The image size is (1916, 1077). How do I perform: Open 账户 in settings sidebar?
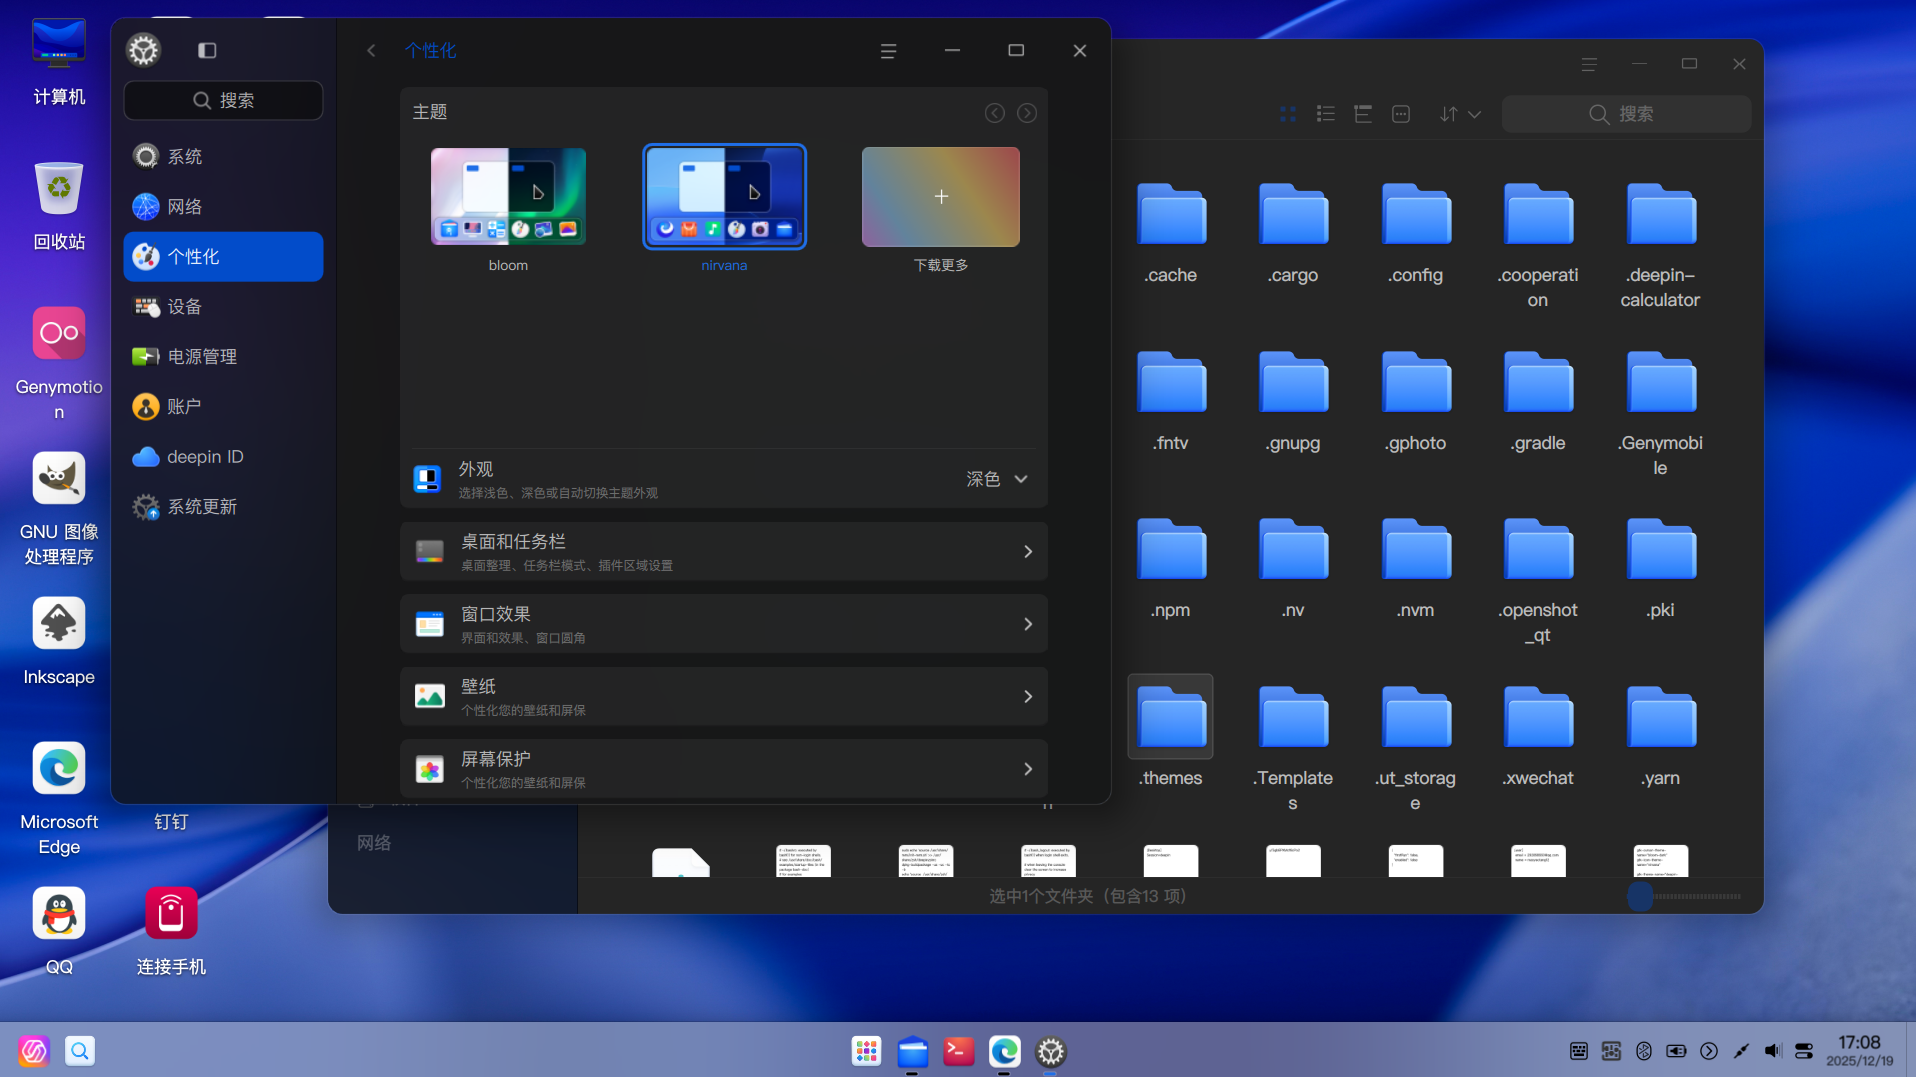[x=223, y=406]
